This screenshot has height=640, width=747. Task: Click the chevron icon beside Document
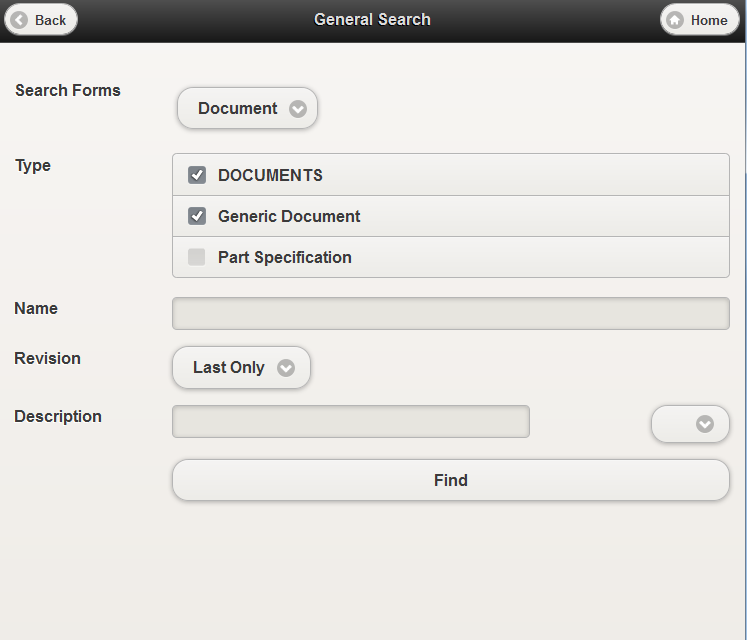(297, 109)
